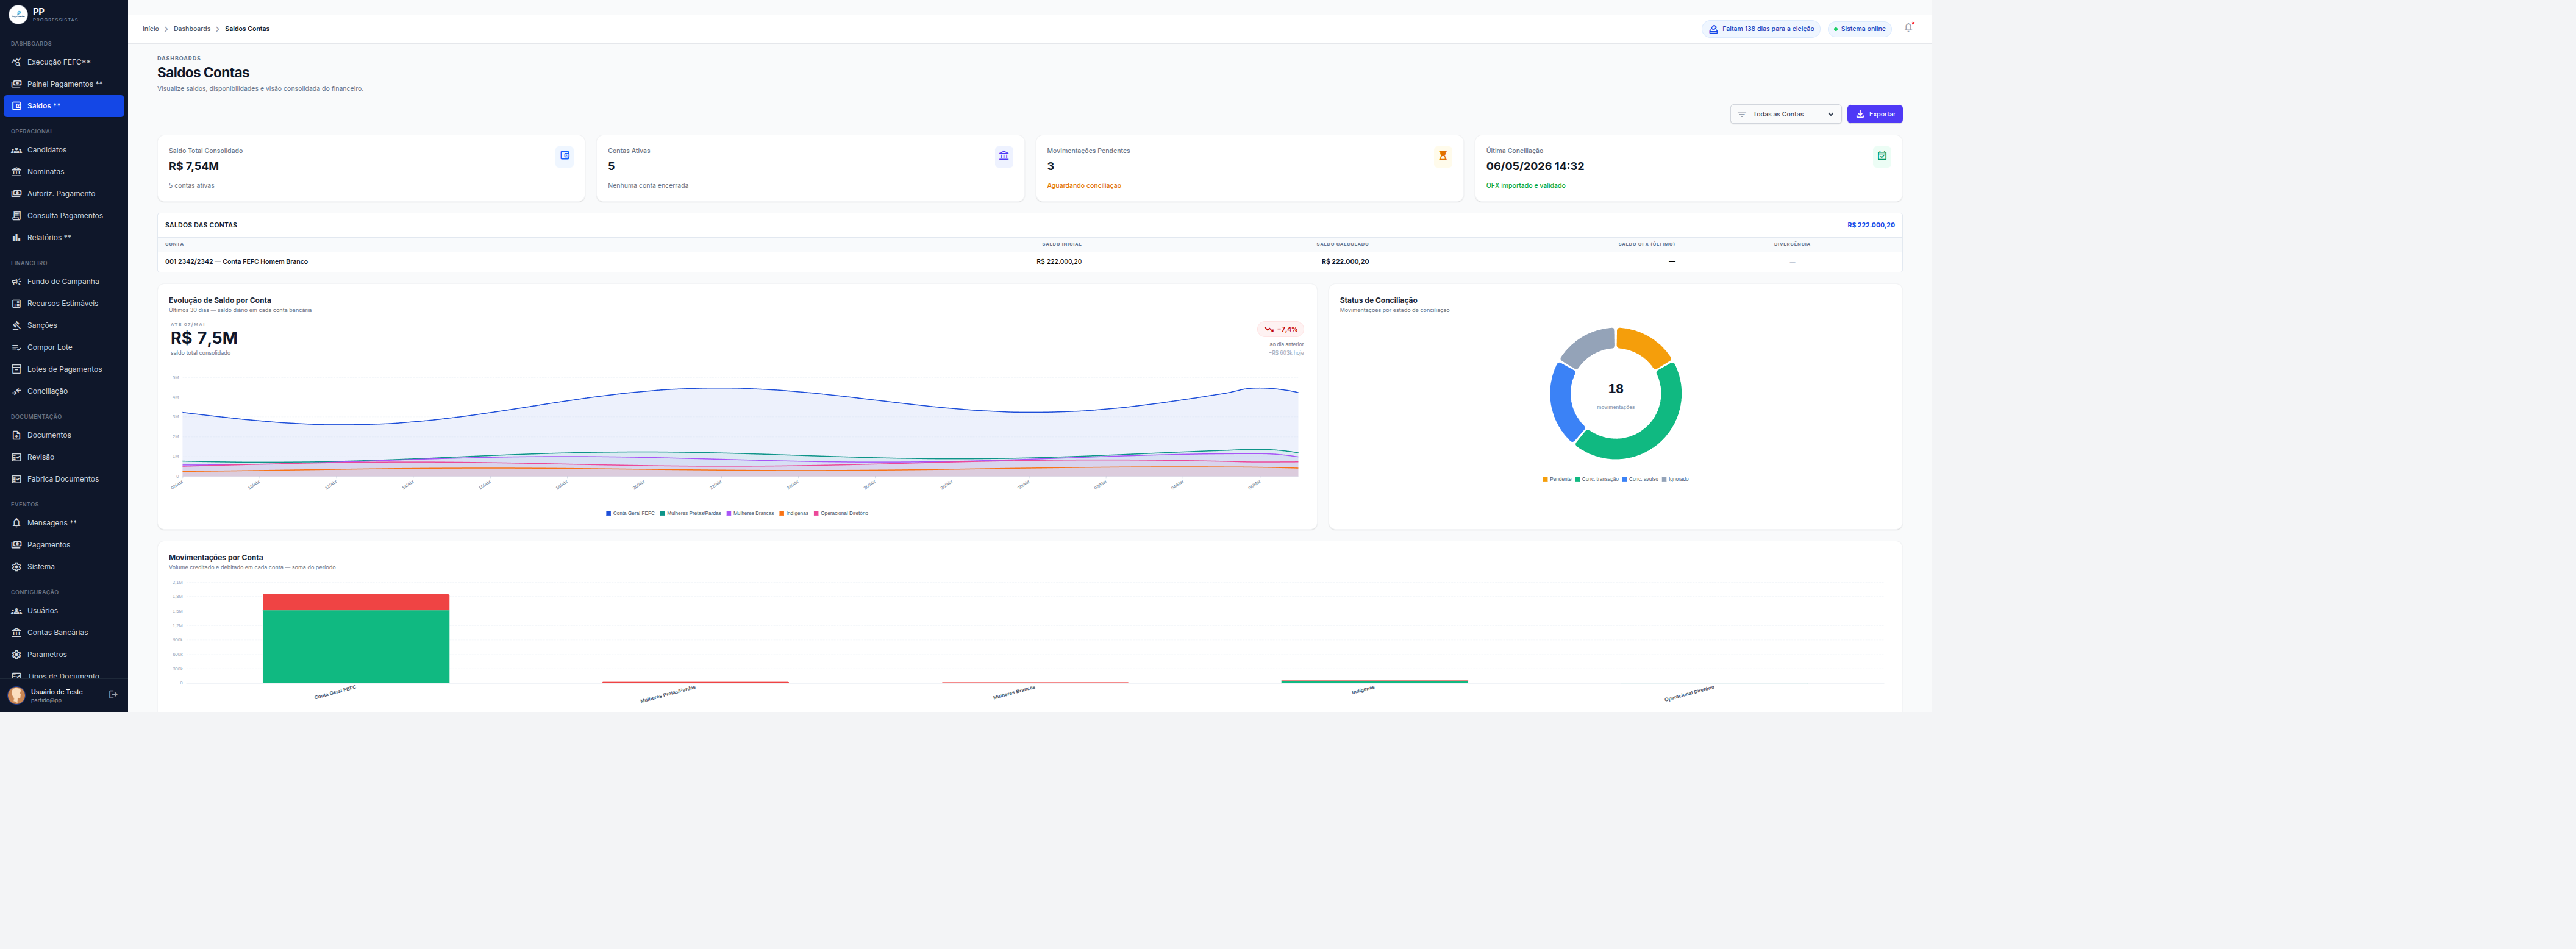This screenshot has height=949, width=2576.
Task: Click Aguardando conciliação status text
Action: tap(1084, 186)
